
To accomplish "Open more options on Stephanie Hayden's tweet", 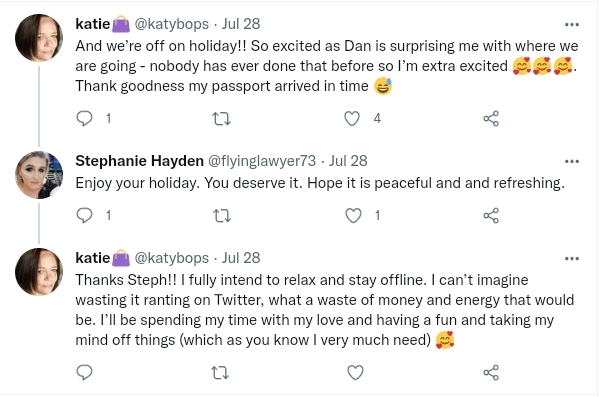I will pyautogui.click(x=572, y=161).
